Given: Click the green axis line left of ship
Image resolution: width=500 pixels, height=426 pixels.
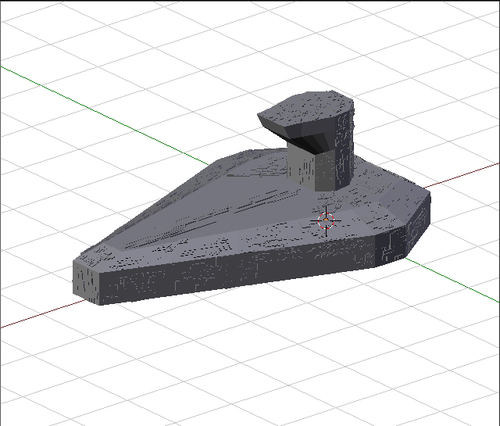Looking at the screenshot, I should pos(103,115).
